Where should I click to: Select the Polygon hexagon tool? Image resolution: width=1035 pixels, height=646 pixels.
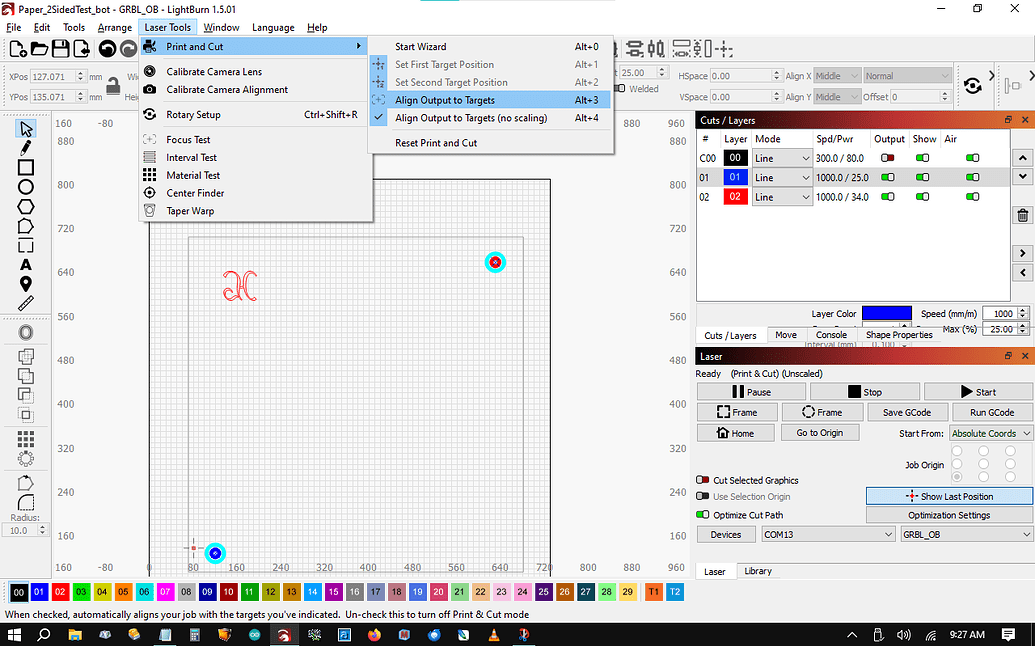click(26, 207)
